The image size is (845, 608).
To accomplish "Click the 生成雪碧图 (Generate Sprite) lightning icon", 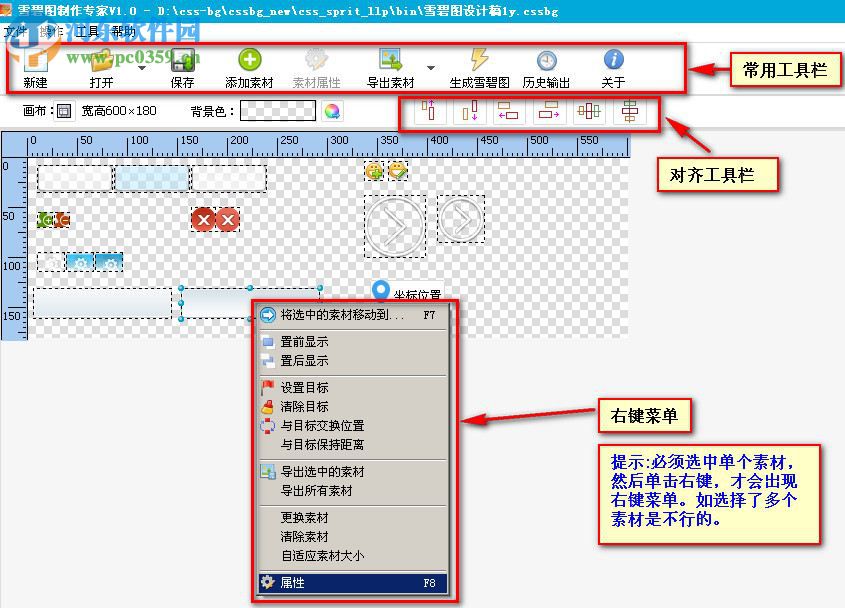I will tap(477, 60).
